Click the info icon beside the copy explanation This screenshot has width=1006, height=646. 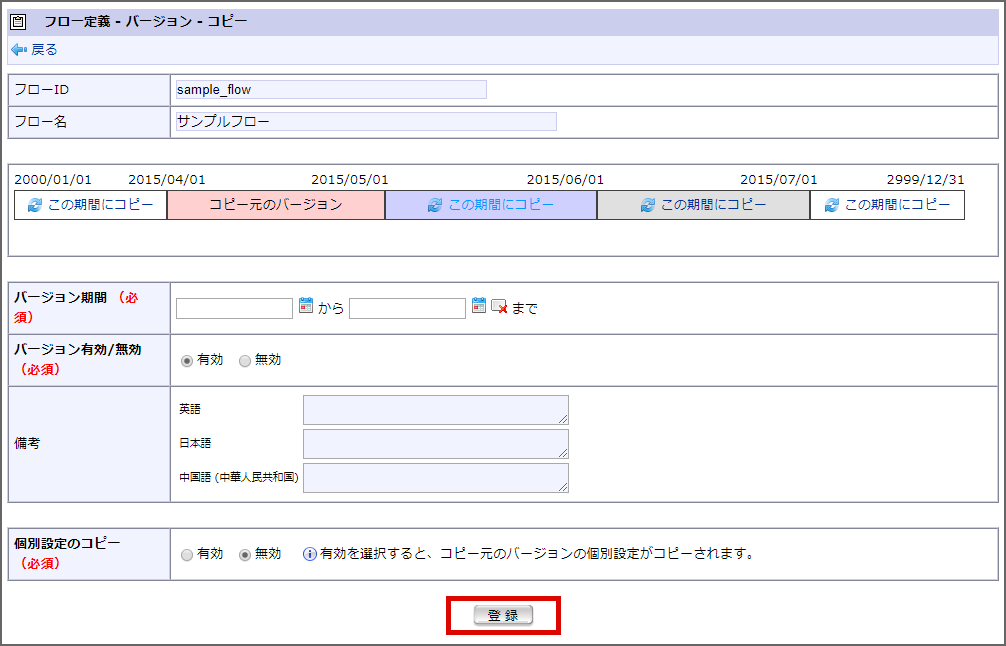click(309, 554)
